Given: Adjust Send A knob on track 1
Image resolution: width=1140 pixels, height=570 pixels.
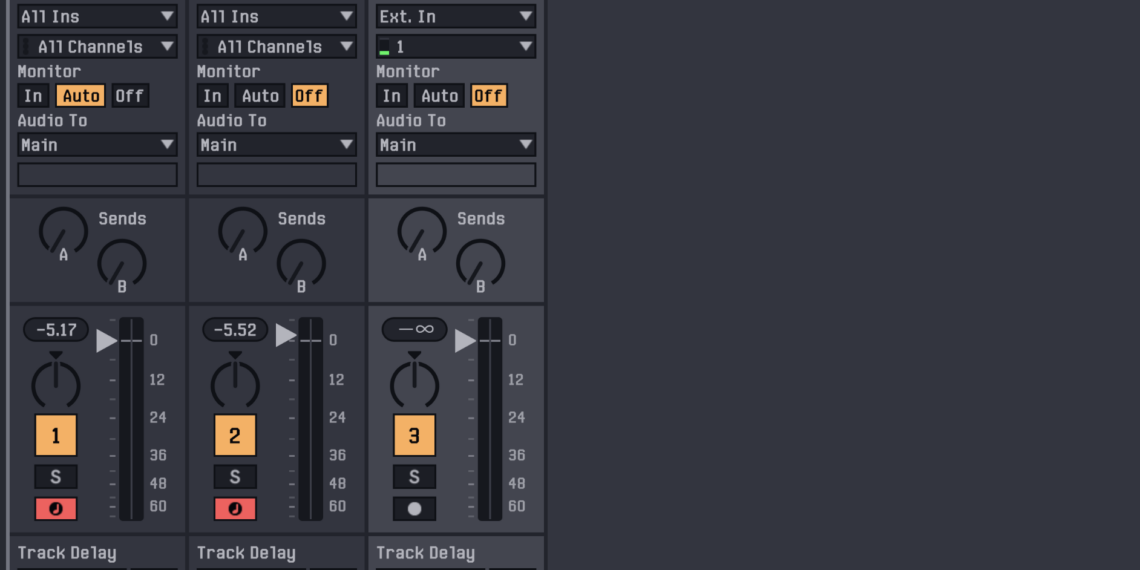Looking at the screenshot, I should [x=63, y=231].
